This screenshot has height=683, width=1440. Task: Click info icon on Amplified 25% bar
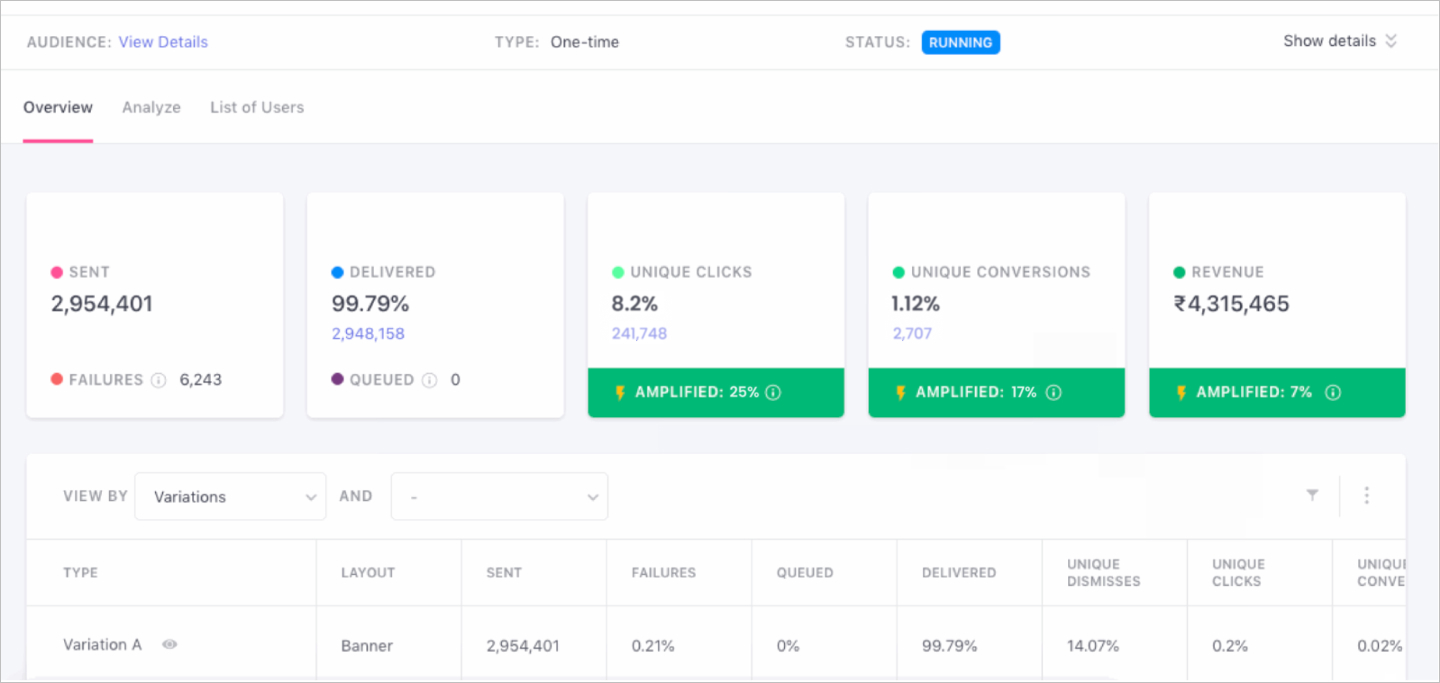772,392
